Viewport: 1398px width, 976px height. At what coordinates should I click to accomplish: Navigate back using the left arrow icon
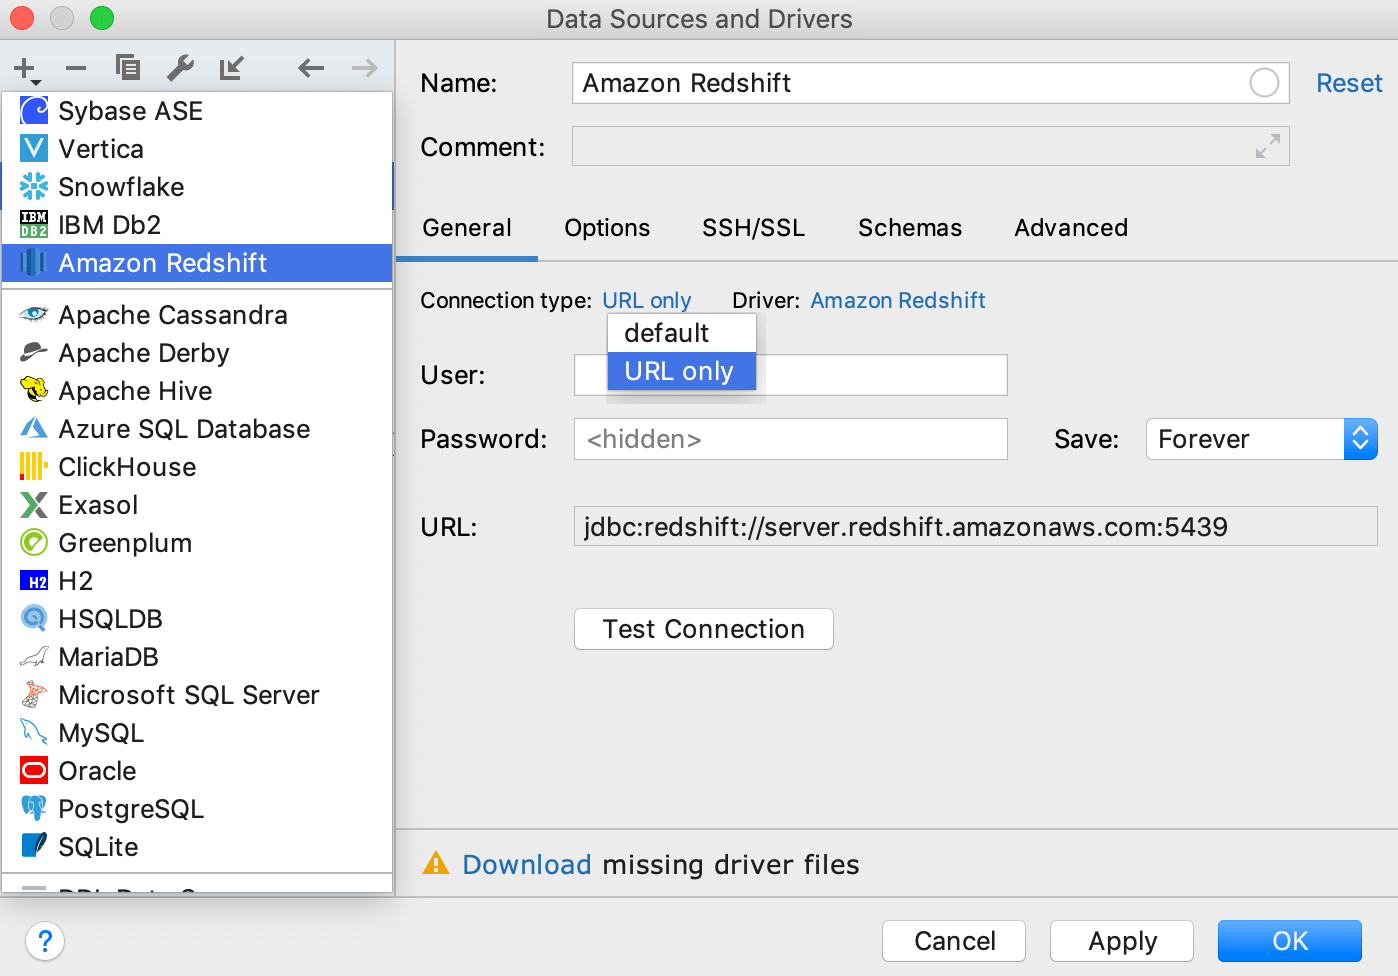pos(310,68)
